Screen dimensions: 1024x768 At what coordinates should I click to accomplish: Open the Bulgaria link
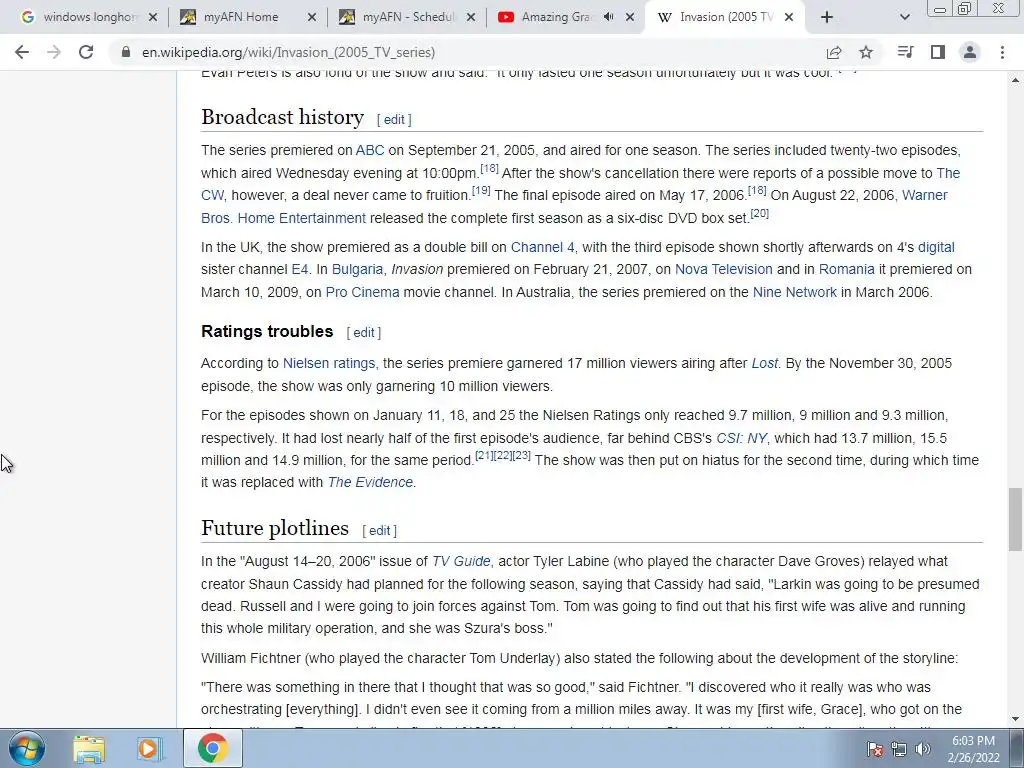point(357,270)
